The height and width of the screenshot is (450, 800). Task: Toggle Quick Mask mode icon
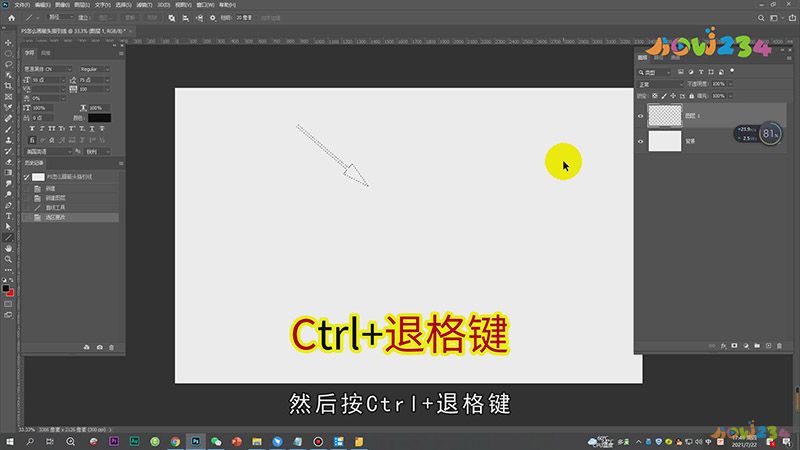(8, 304)
